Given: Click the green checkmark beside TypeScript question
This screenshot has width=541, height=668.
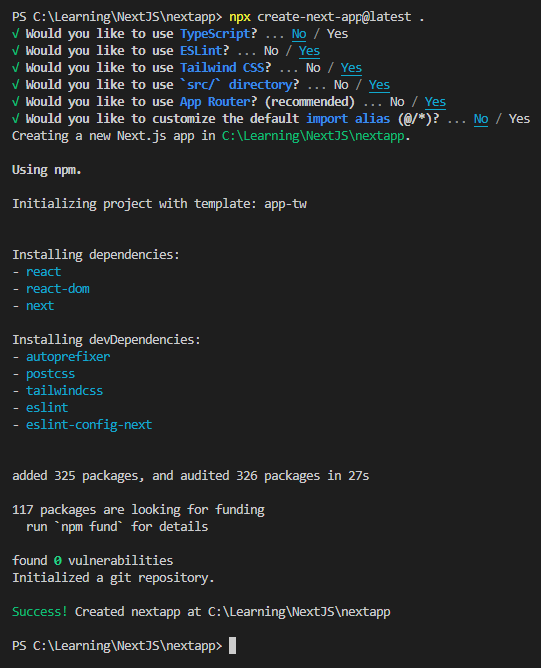Looking at the screenshot, I should tap(16, 34).
